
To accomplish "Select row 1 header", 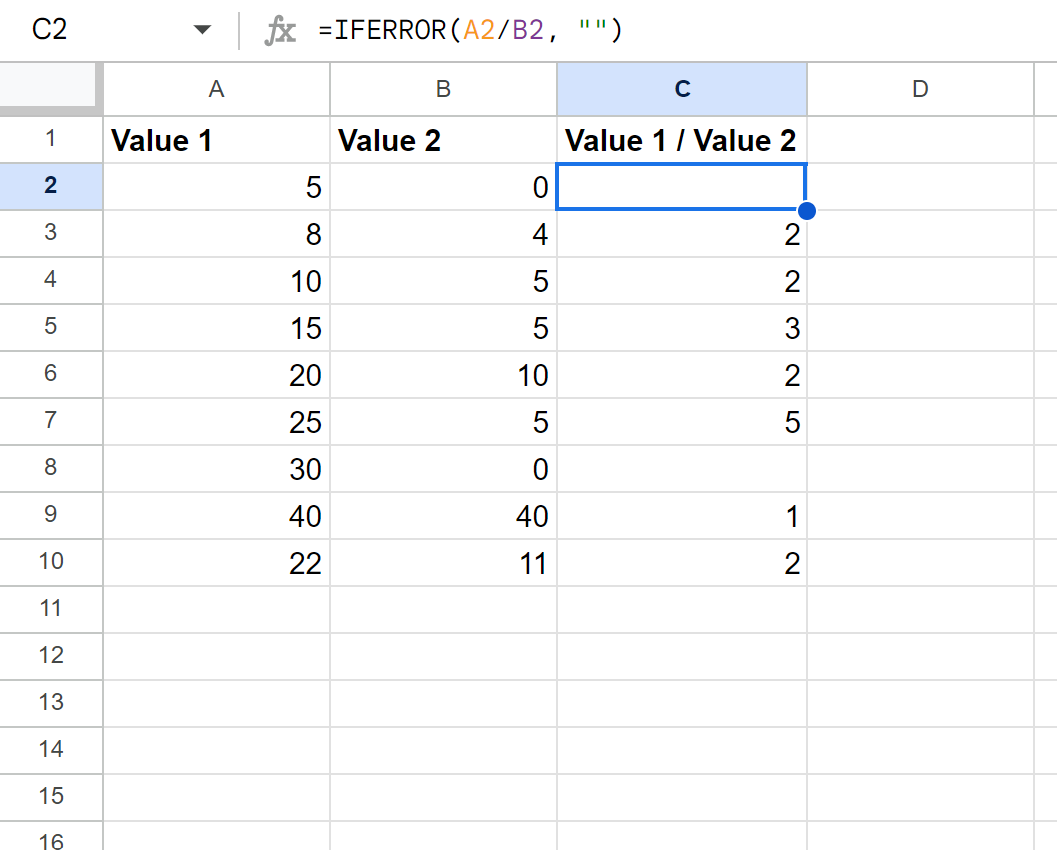I will point(51,140).
